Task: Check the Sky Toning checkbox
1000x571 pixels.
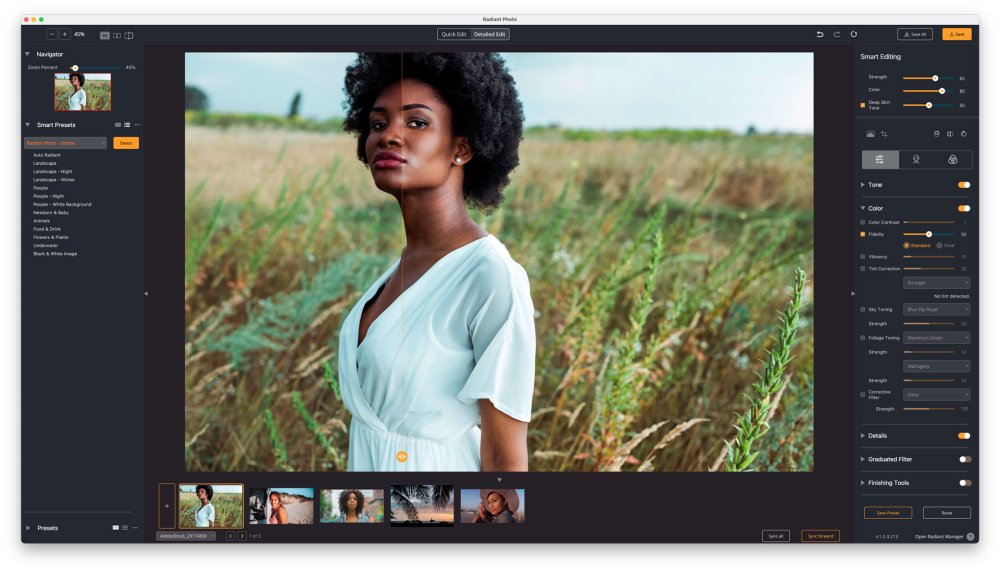Action: pos(863,310)
